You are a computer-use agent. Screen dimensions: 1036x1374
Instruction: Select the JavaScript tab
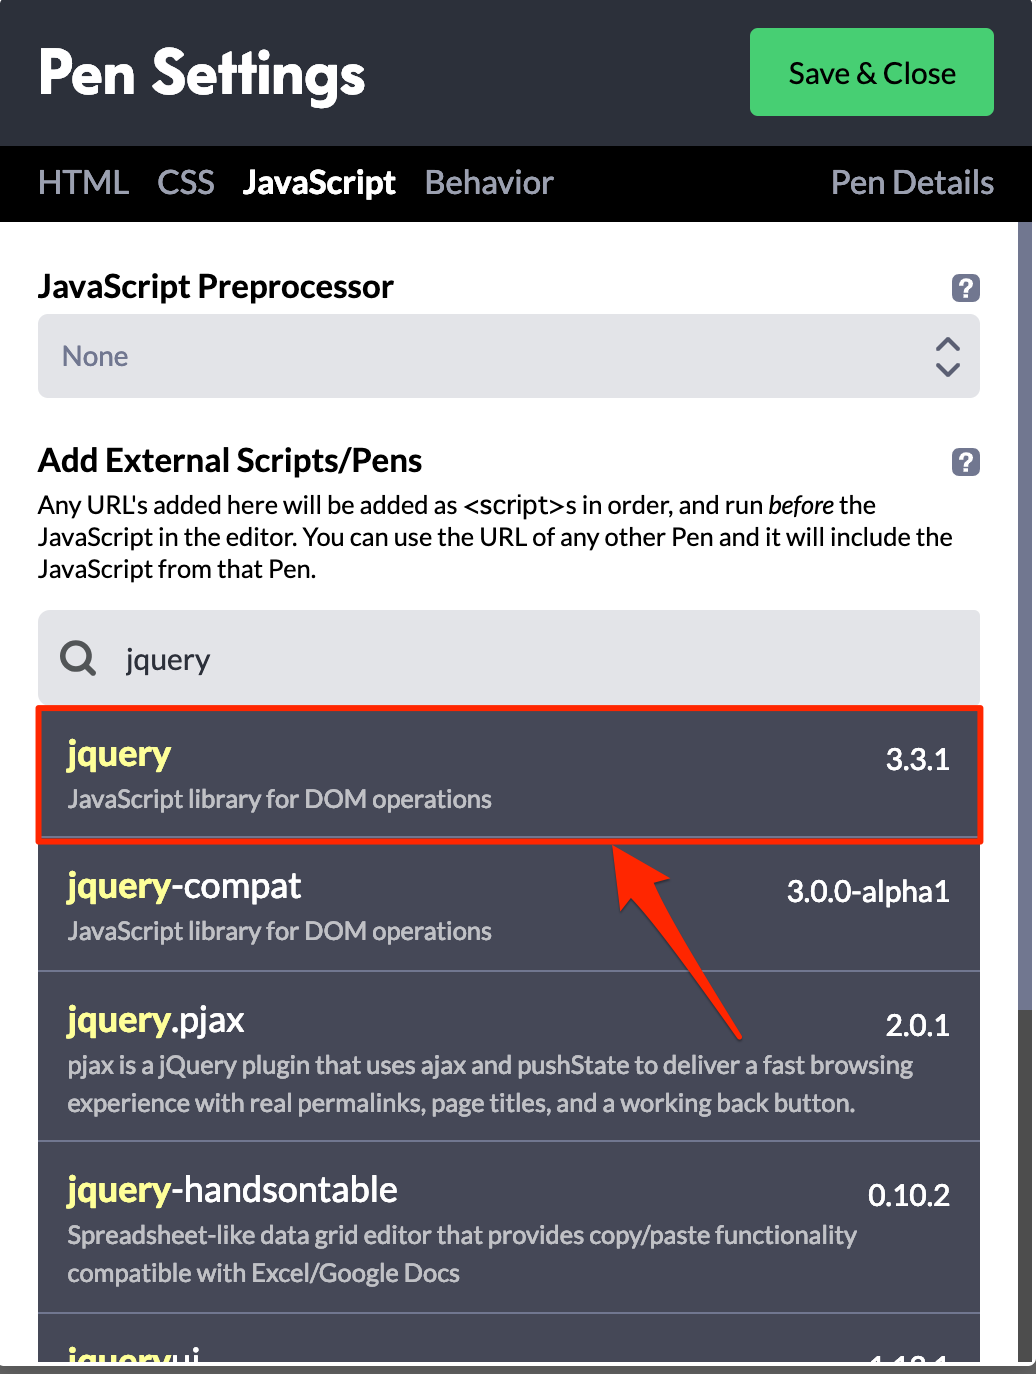coord(319,183)
